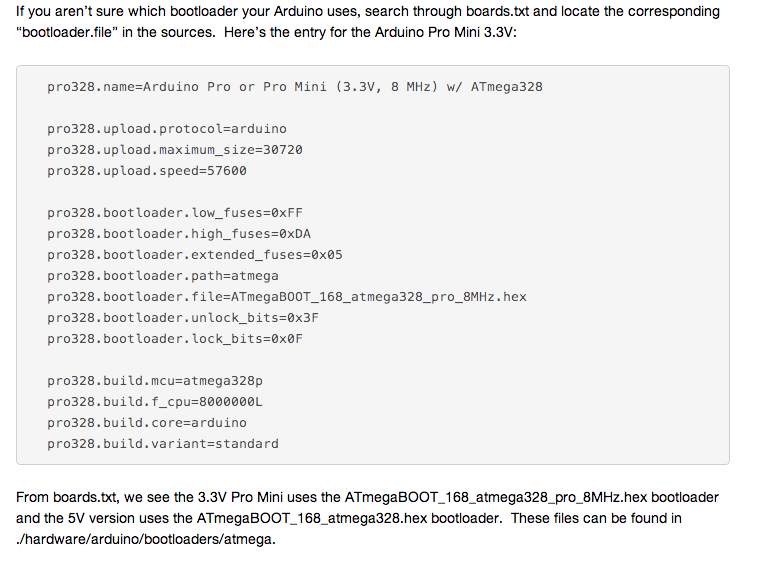Click the pro328.bootloader.file code line
The height and width of the screenshot is (565, 782).
(x=286, y=297)
